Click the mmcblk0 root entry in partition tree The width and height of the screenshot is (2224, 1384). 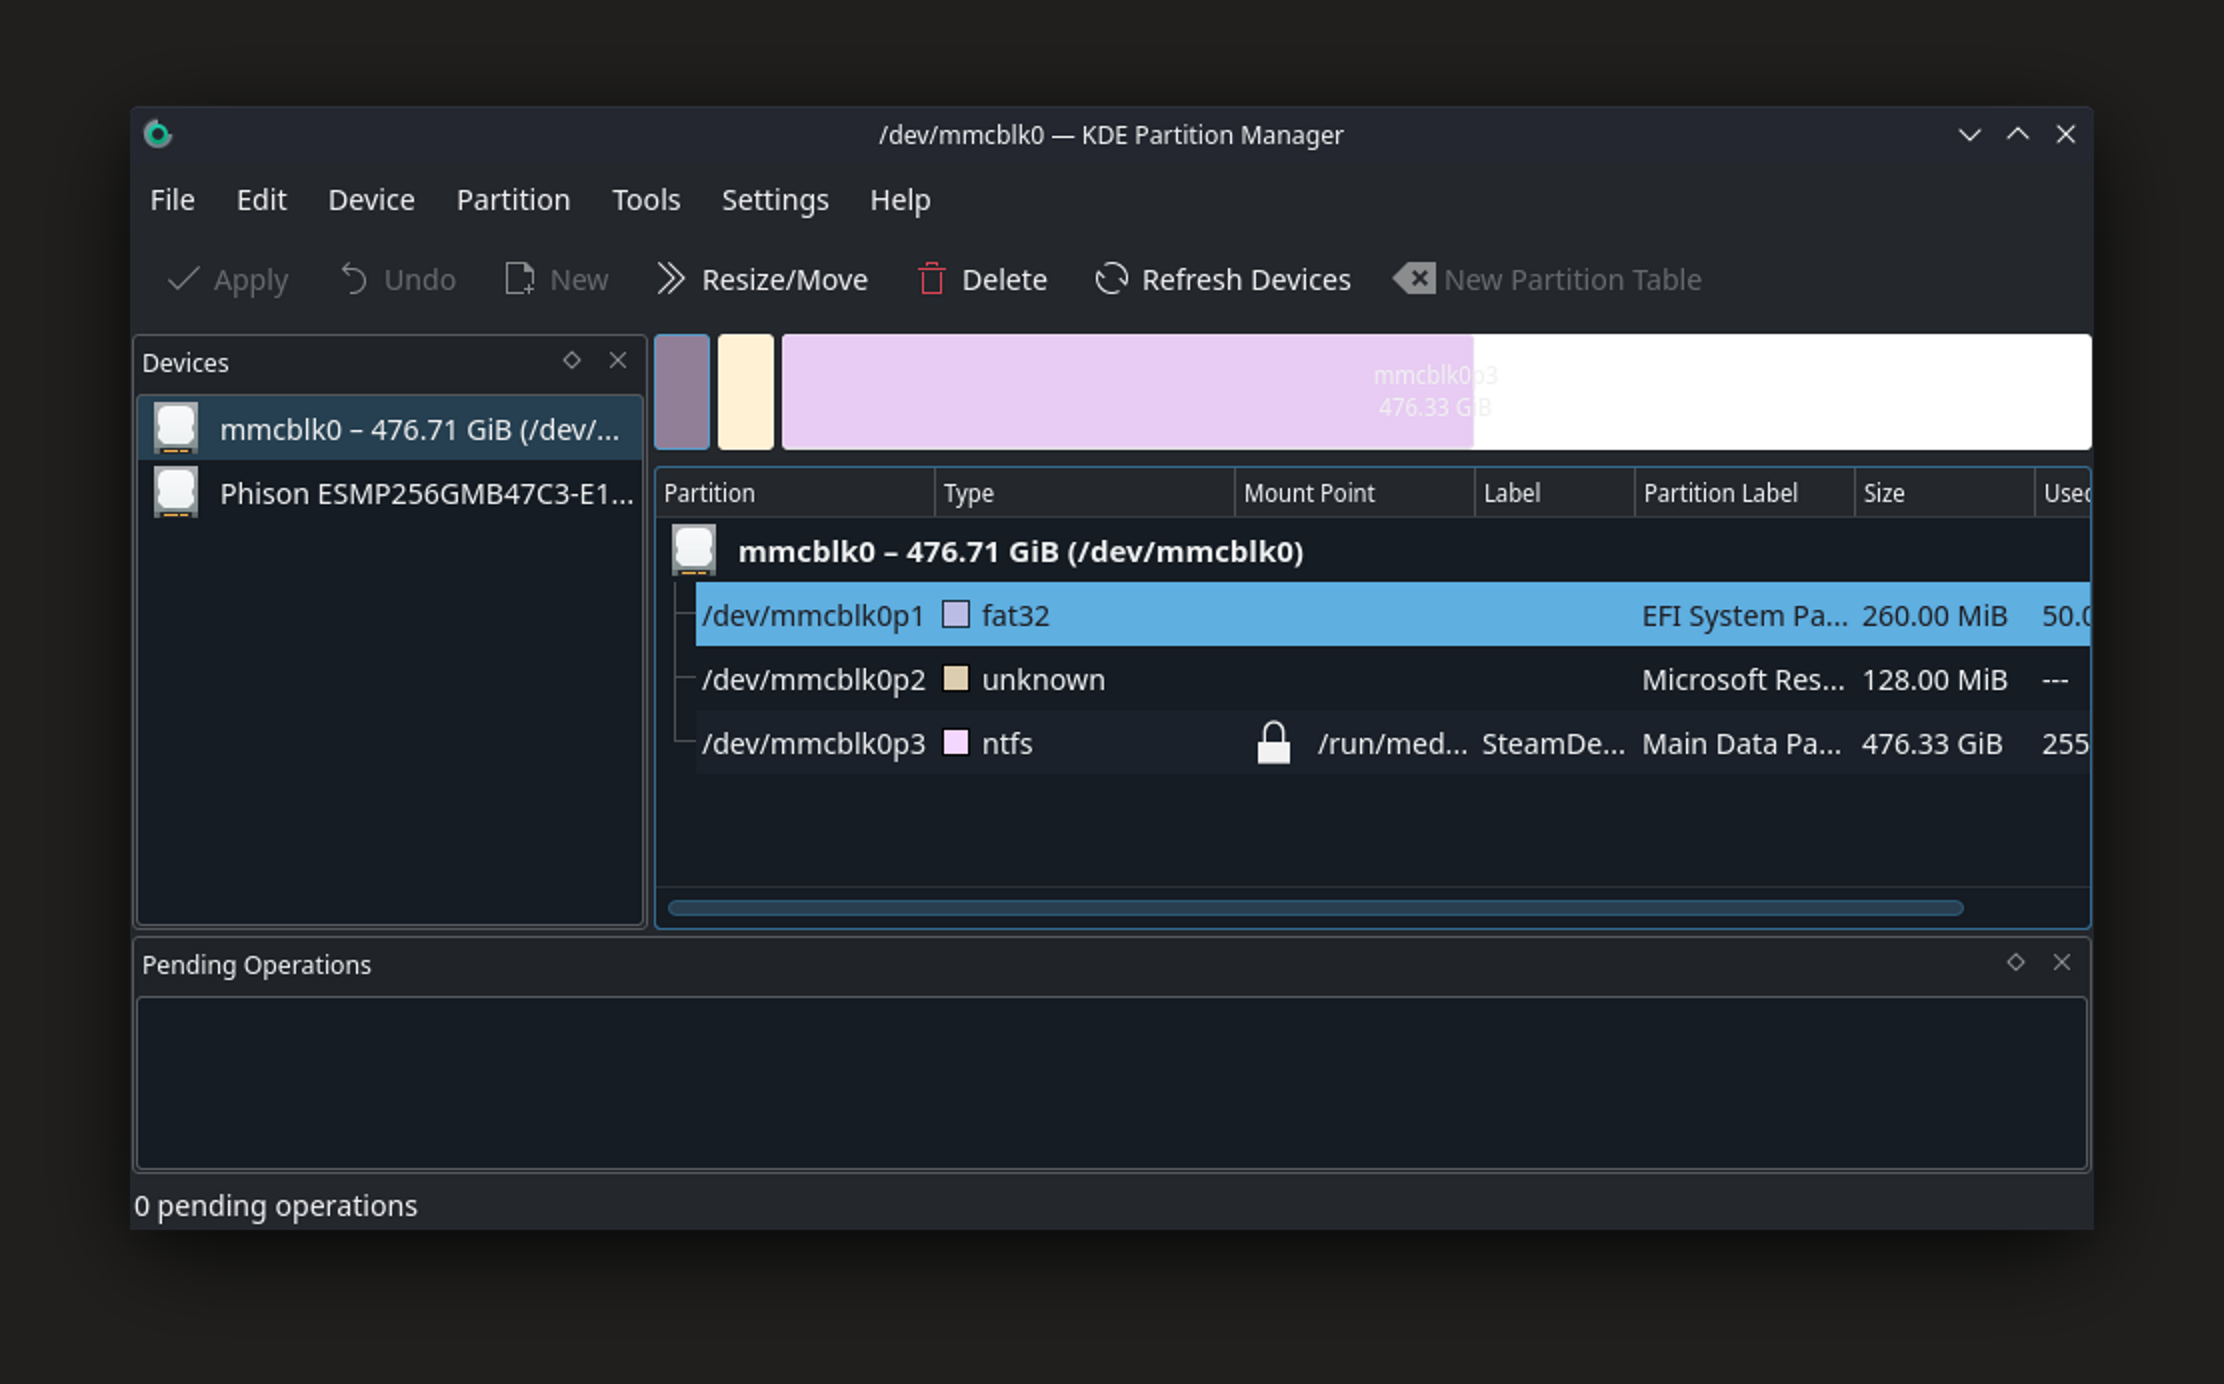[x=1020, y=552]
